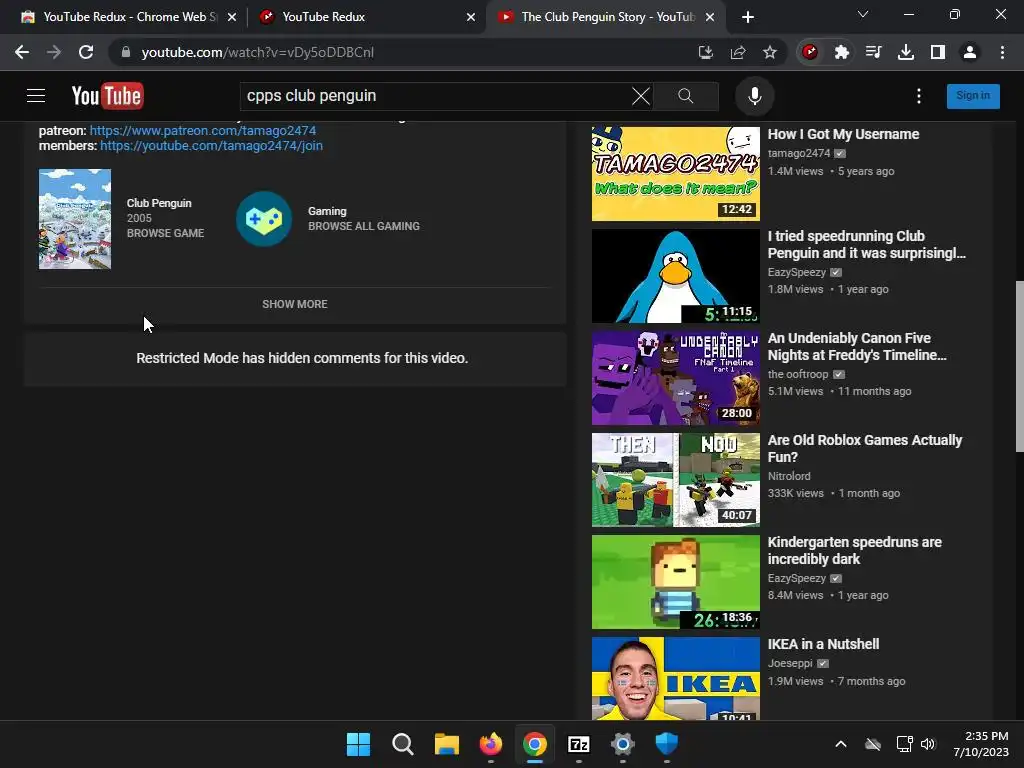The image size is (1024, 768).
Task: Open Chrome extensions puzzle menu
Action: 842,52
